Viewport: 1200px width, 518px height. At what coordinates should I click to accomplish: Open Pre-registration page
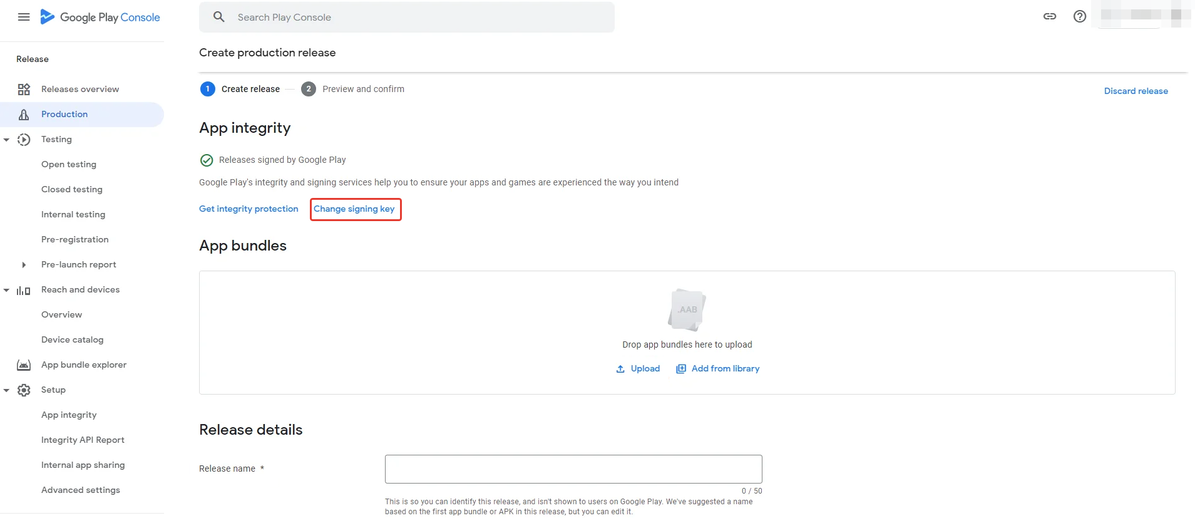coord(75,239)
